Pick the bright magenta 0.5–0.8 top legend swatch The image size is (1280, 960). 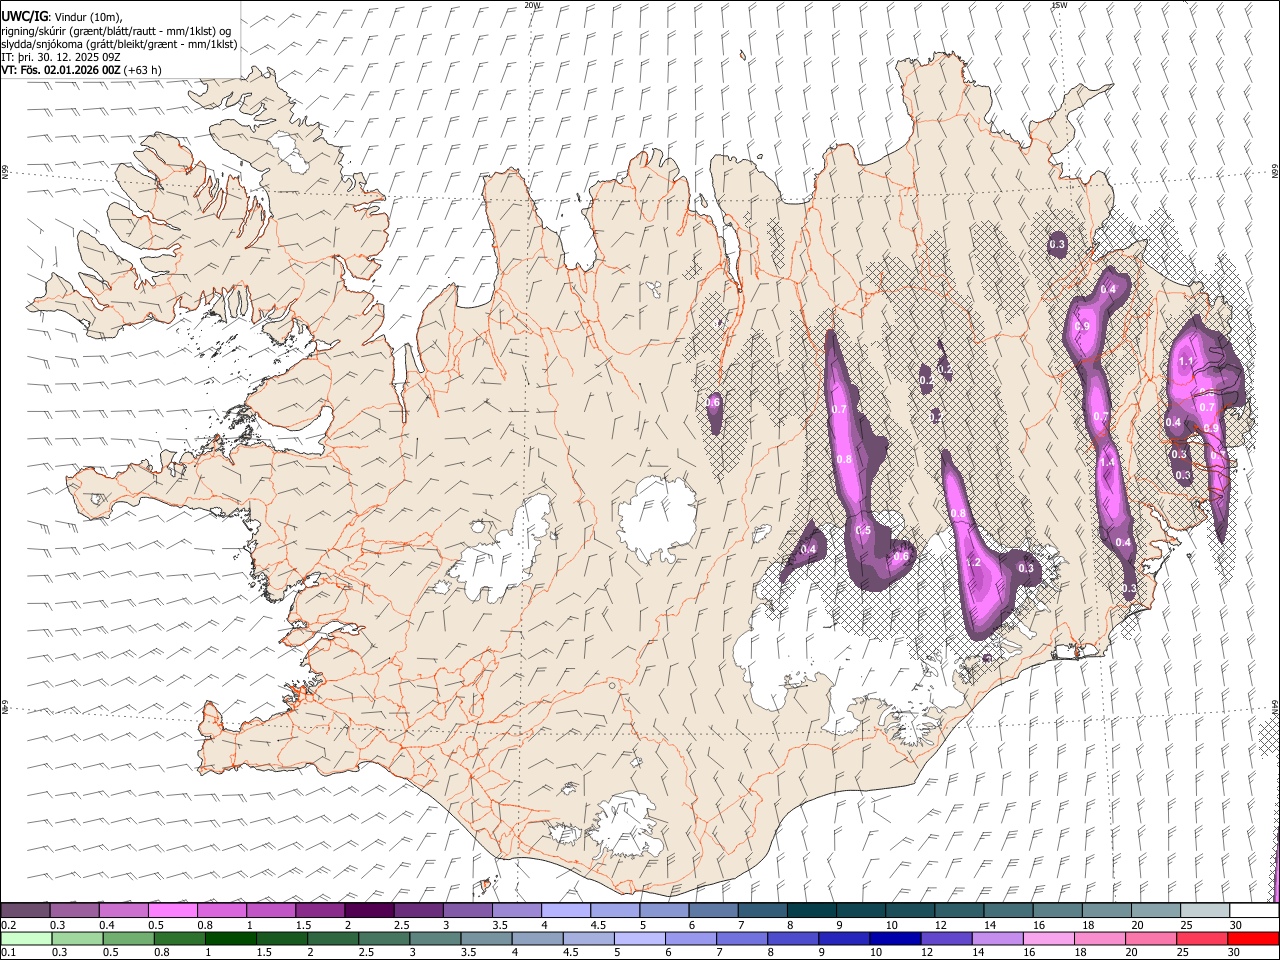[172, 910]
